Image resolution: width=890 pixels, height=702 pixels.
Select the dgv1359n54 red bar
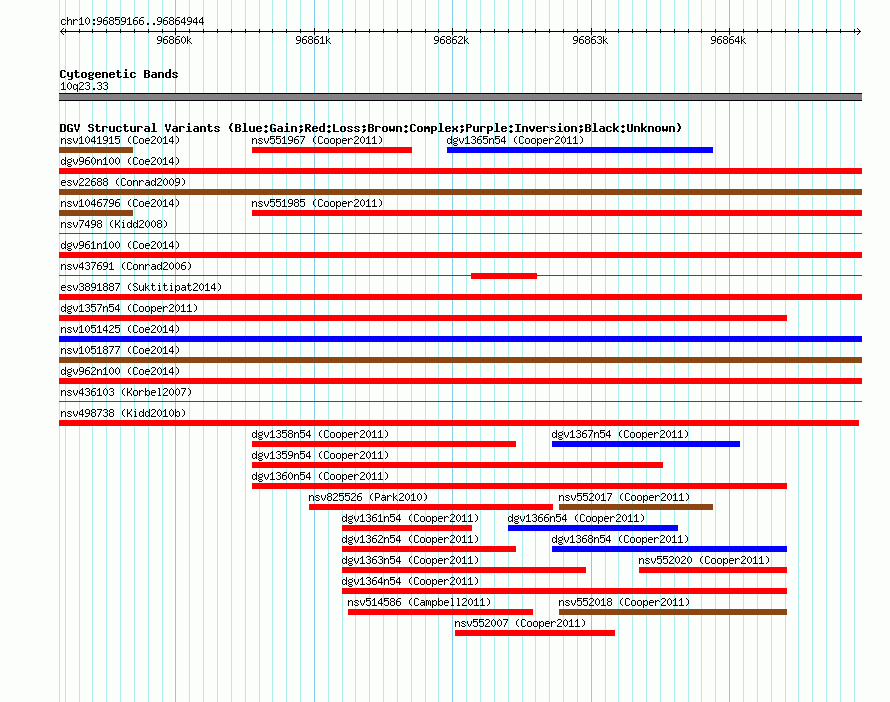pyautogui.click(x=457, y=465)
